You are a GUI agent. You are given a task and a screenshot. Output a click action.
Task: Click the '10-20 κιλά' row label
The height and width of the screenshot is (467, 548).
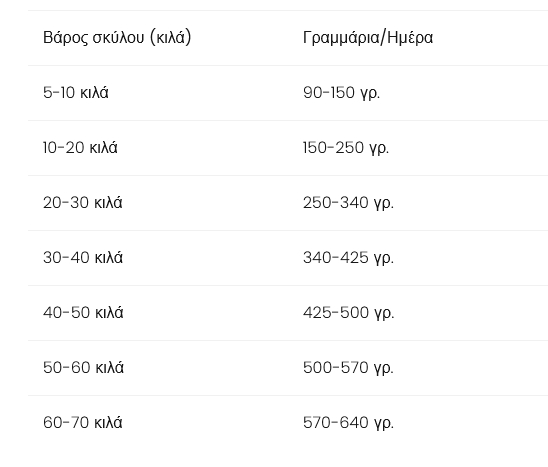click(80, 148)
